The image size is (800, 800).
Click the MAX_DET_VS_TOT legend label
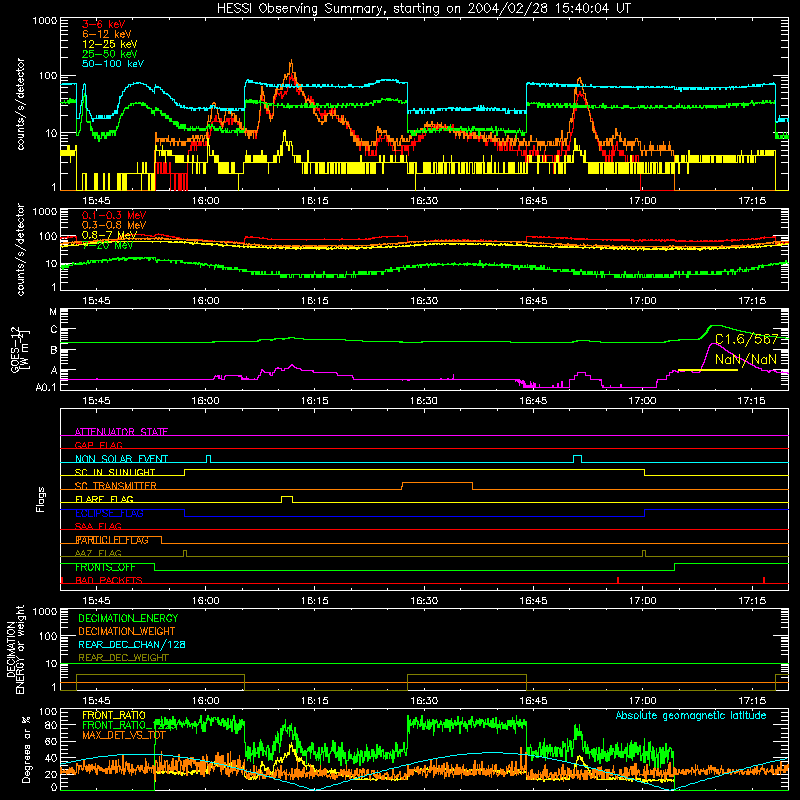124,735
